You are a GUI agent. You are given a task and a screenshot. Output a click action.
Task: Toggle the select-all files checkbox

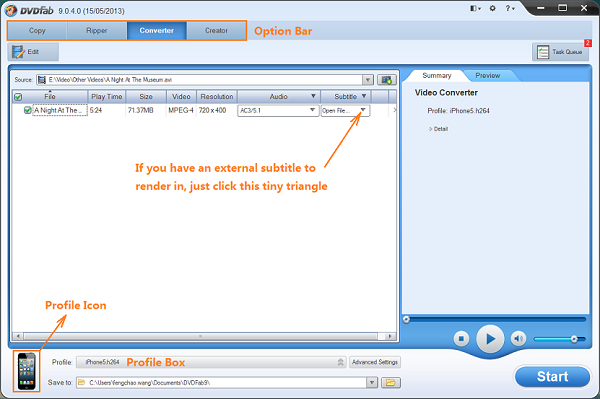18,97
